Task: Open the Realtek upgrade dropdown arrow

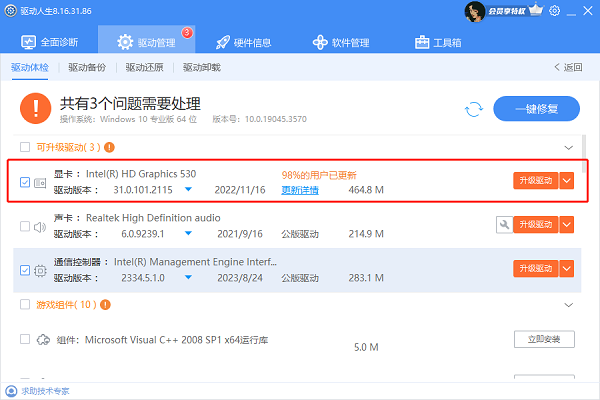Action: click(567, 225)
